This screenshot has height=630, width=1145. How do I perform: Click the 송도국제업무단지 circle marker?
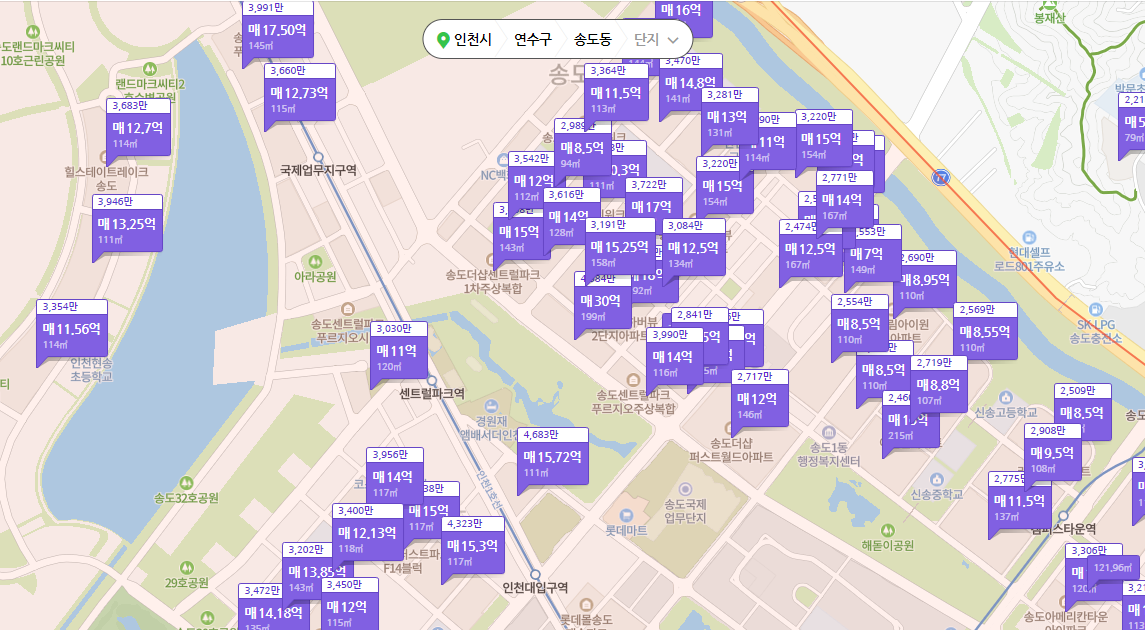click(685, 488)
